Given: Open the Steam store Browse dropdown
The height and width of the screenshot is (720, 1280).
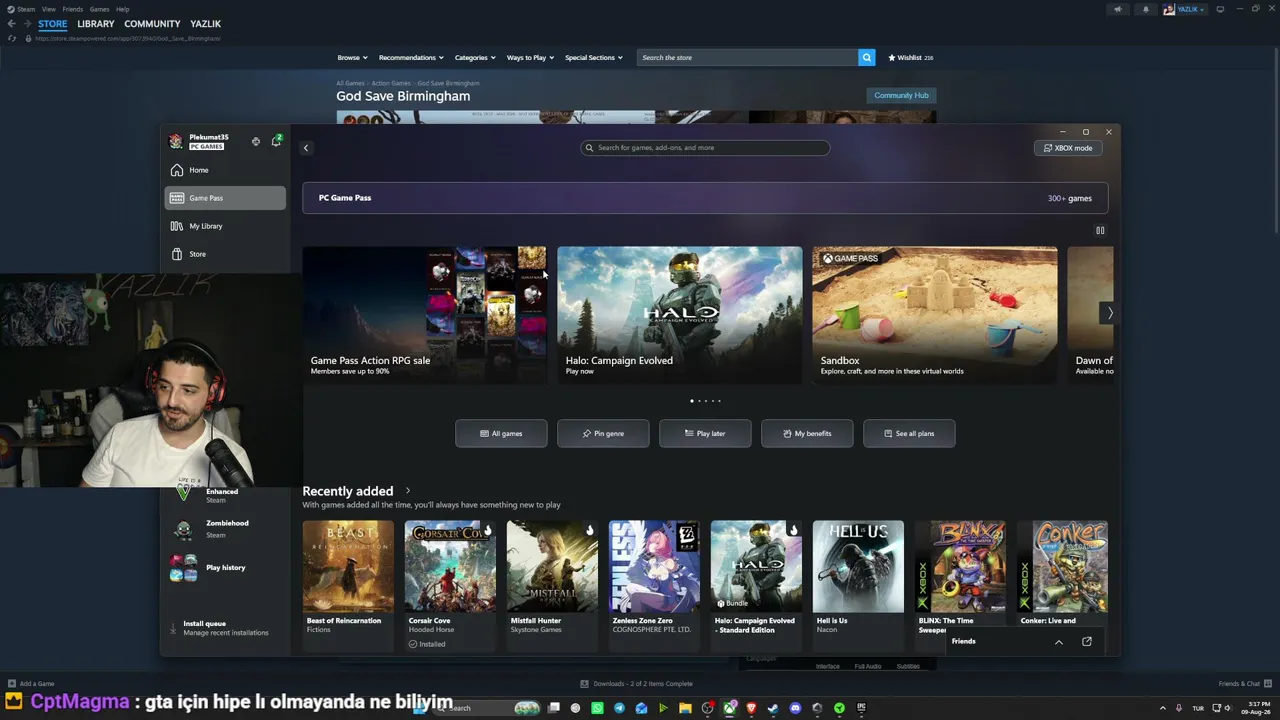Looking at the screenshot, I should 352,58.
